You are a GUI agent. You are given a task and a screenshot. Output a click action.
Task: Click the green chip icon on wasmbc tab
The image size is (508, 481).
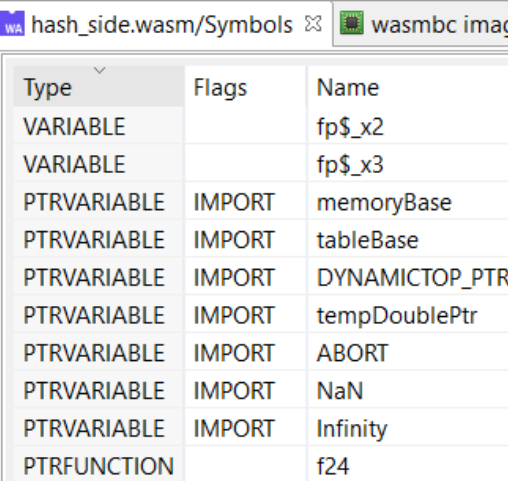[351, 23]
